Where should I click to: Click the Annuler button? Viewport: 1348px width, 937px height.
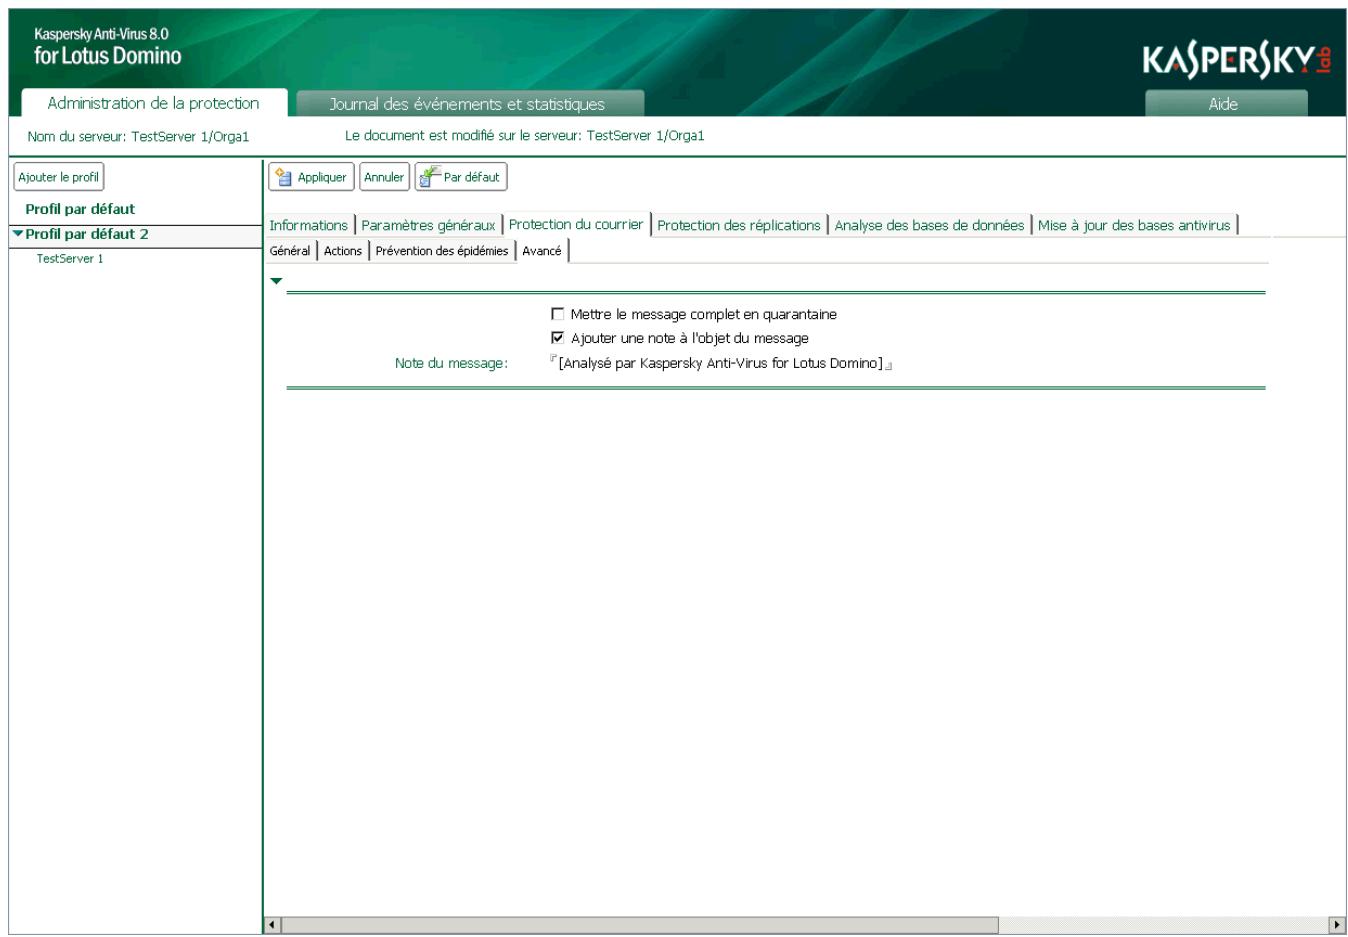coord(384,177)
